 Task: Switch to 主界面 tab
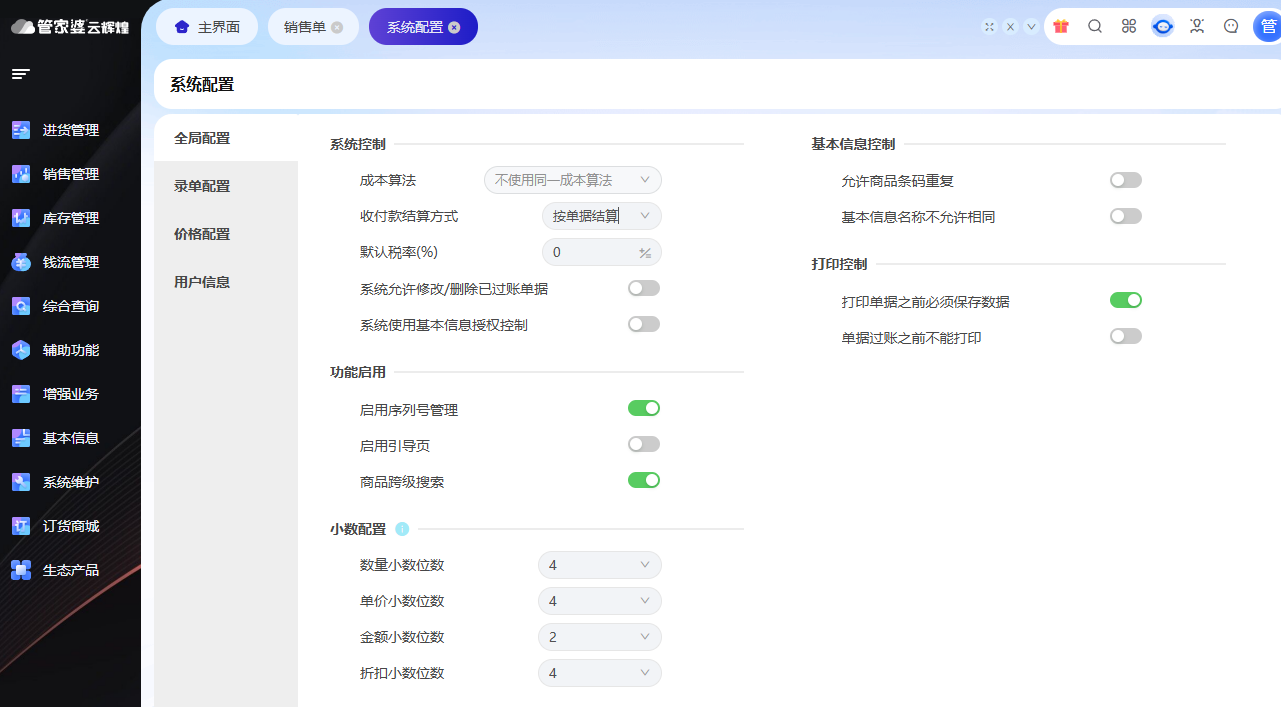click(207, 27)
